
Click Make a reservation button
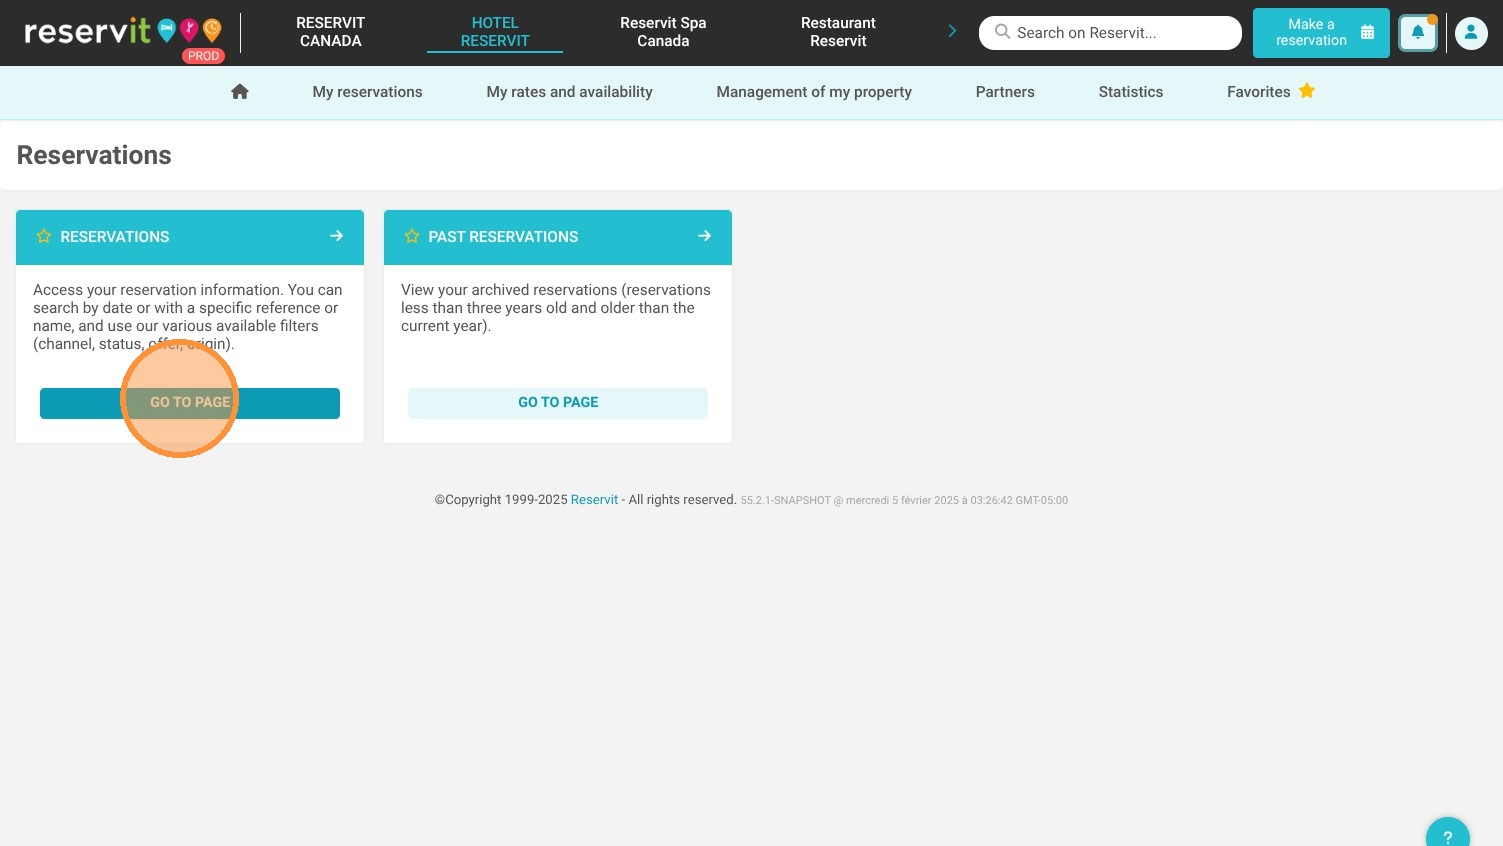[x=1321, y=33]
